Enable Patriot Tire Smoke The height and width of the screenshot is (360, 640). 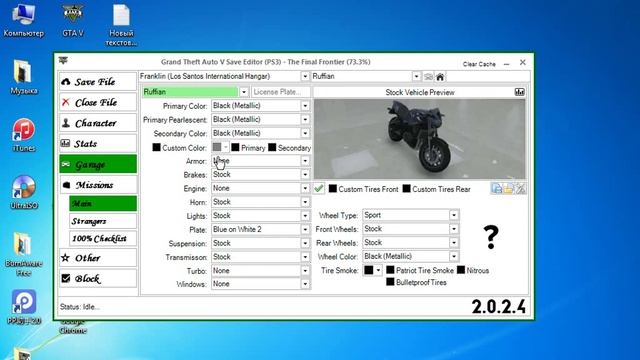(x=390, y=270)
